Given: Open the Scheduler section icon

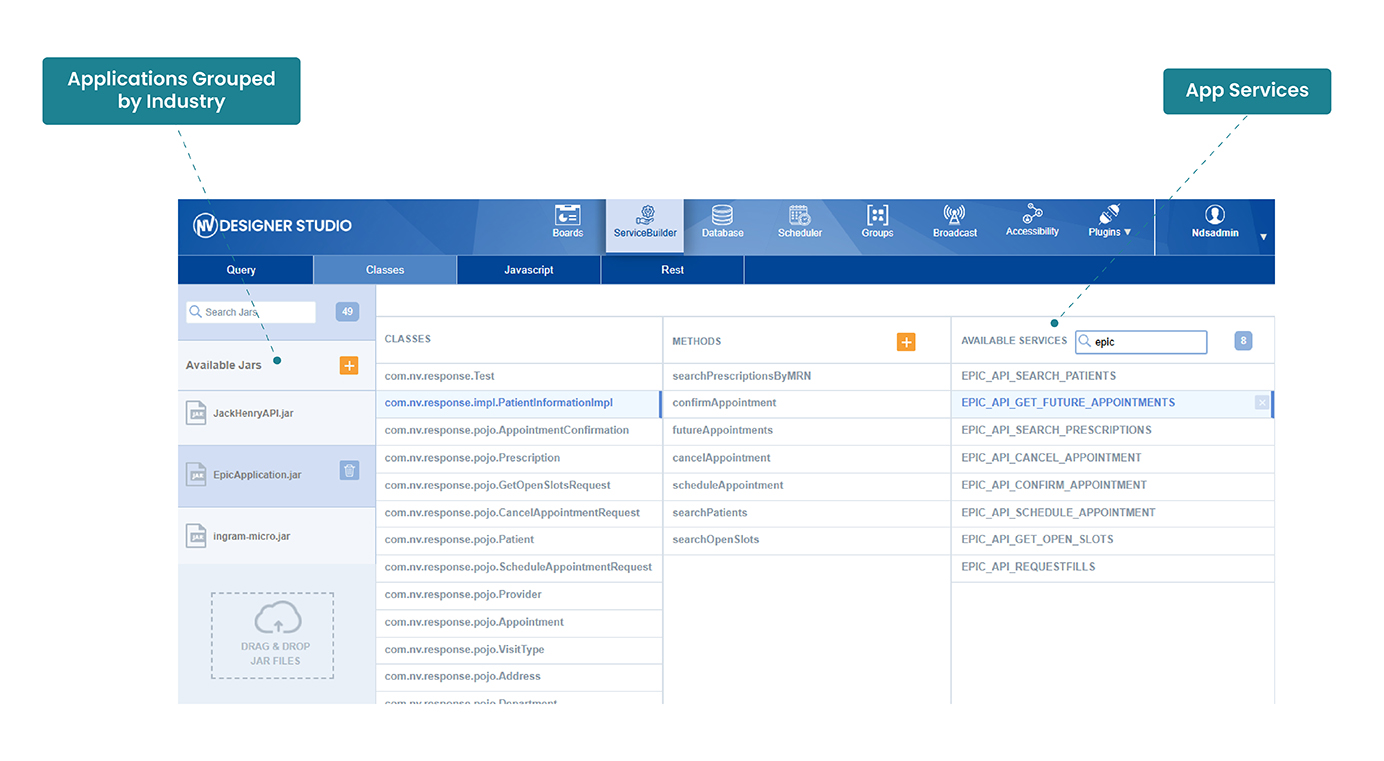Looking at the screenshot, I should click(800, 215).
